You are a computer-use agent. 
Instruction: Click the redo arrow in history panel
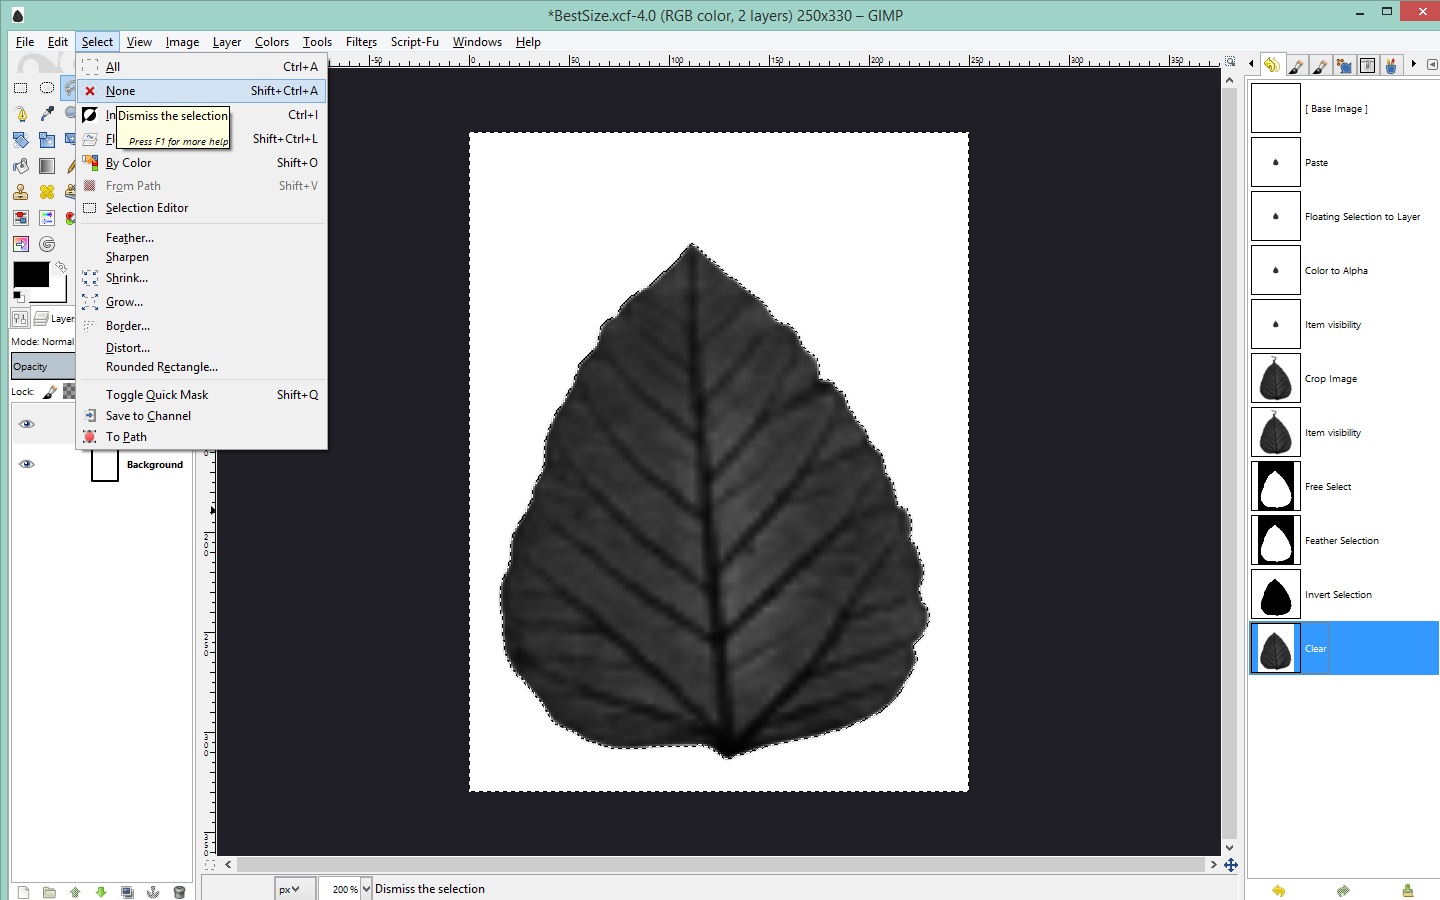point(1343,890)
